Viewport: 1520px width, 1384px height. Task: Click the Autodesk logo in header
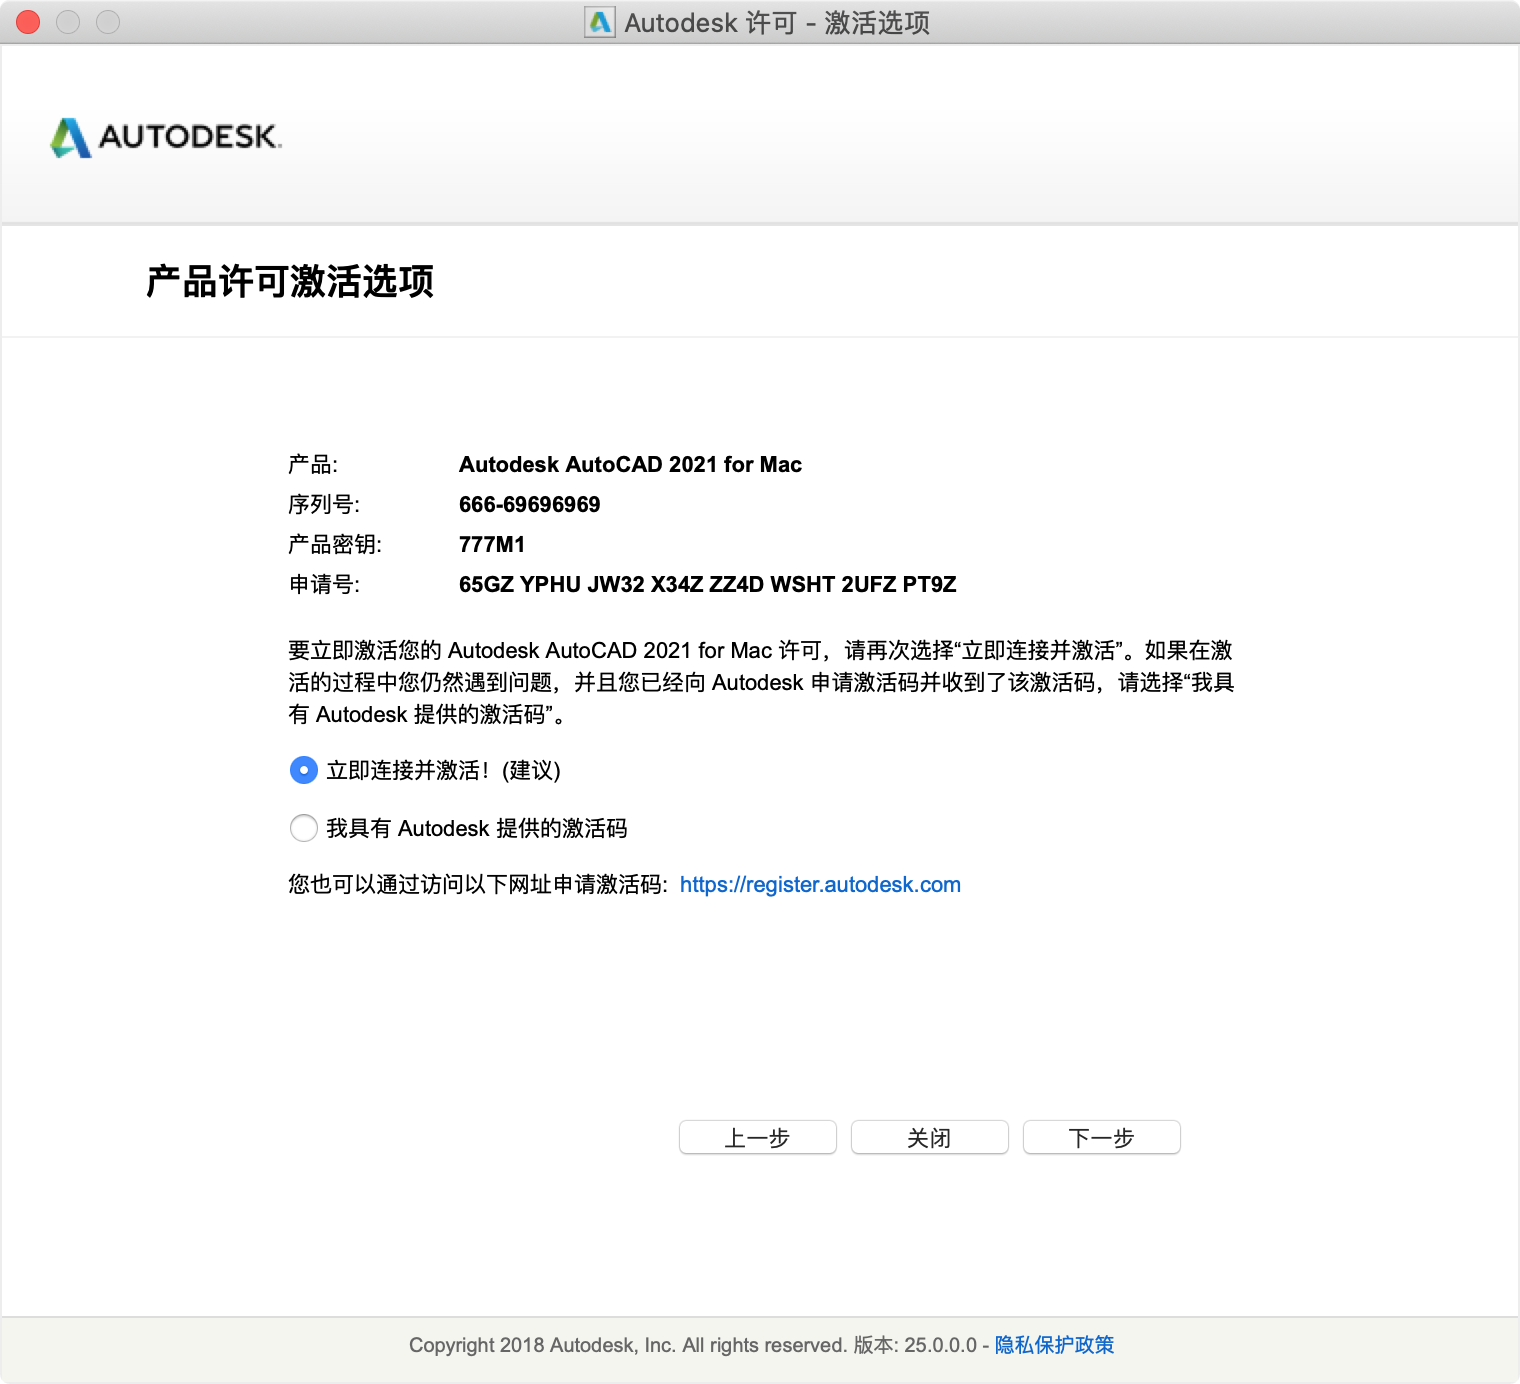click(166, 138)
